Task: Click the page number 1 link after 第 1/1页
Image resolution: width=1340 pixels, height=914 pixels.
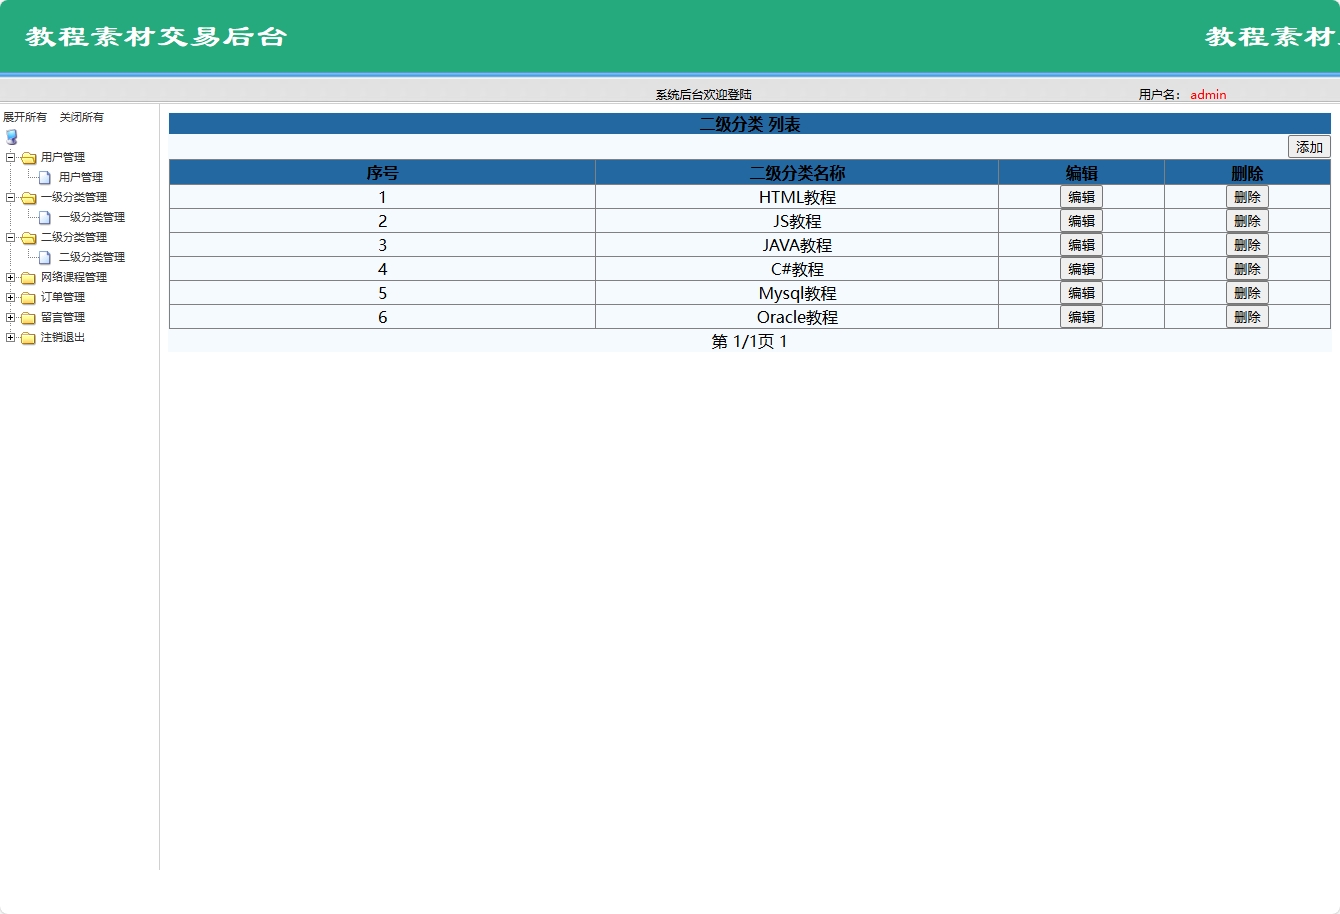Action: coord(784,342)
